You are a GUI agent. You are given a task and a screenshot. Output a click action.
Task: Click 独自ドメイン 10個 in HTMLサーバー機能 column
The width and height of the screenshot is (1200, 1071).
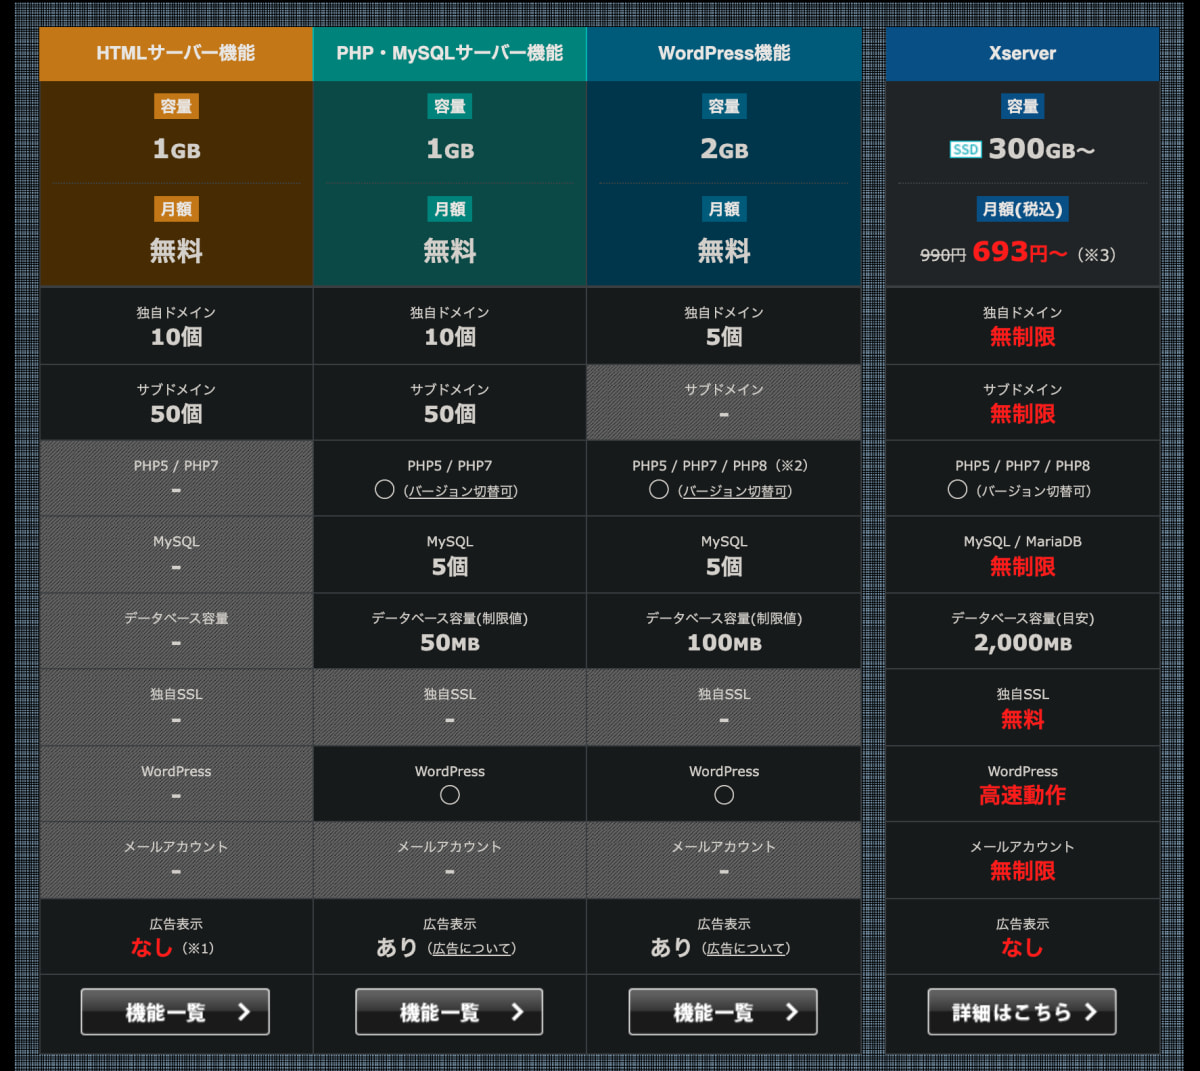[x=176, y=326]
